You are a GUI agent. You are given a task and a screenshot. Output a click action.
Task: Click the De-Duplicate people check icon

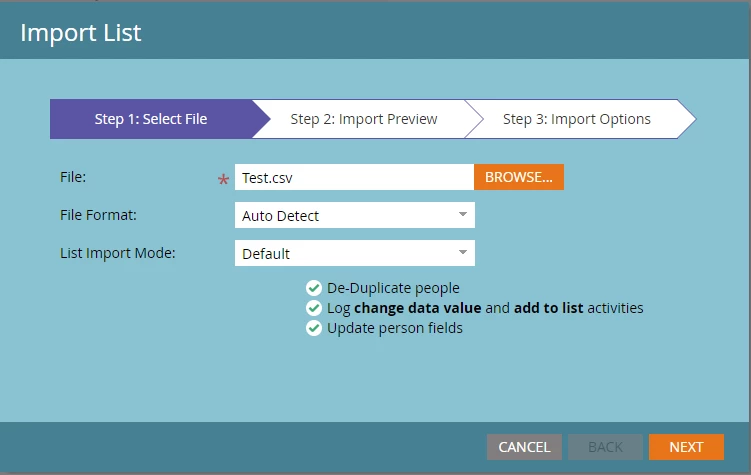pyautogui.click(x=314, y=288)
